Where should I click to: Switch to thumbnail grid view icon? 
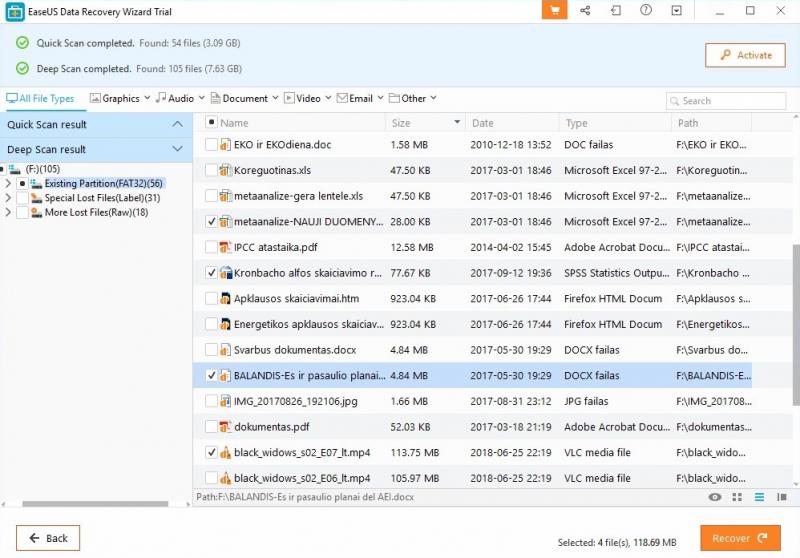(737, 497)
